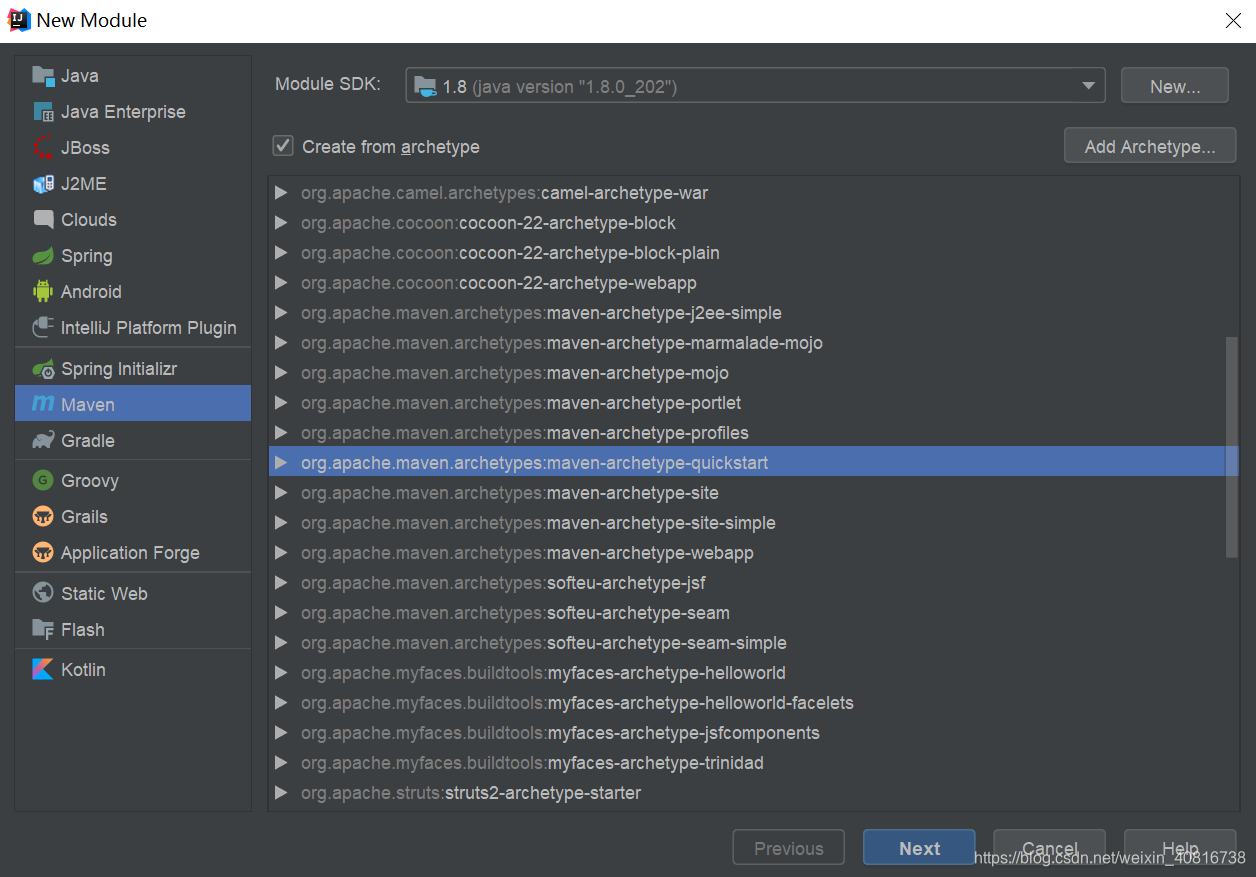1256x877 pixels.
Task: Select Java Enterprise project type
Action: click(133, 112)
